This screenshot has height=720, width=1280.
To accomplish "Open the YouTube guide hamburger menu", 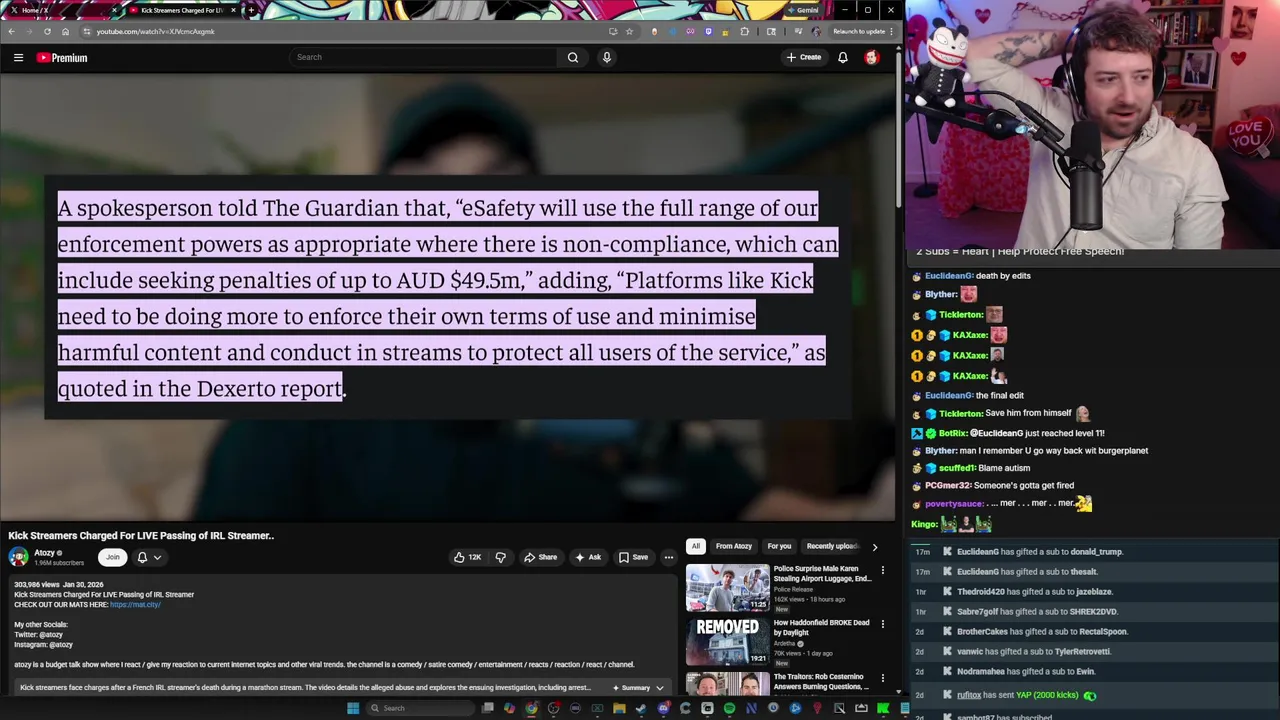I will (18, 58).
